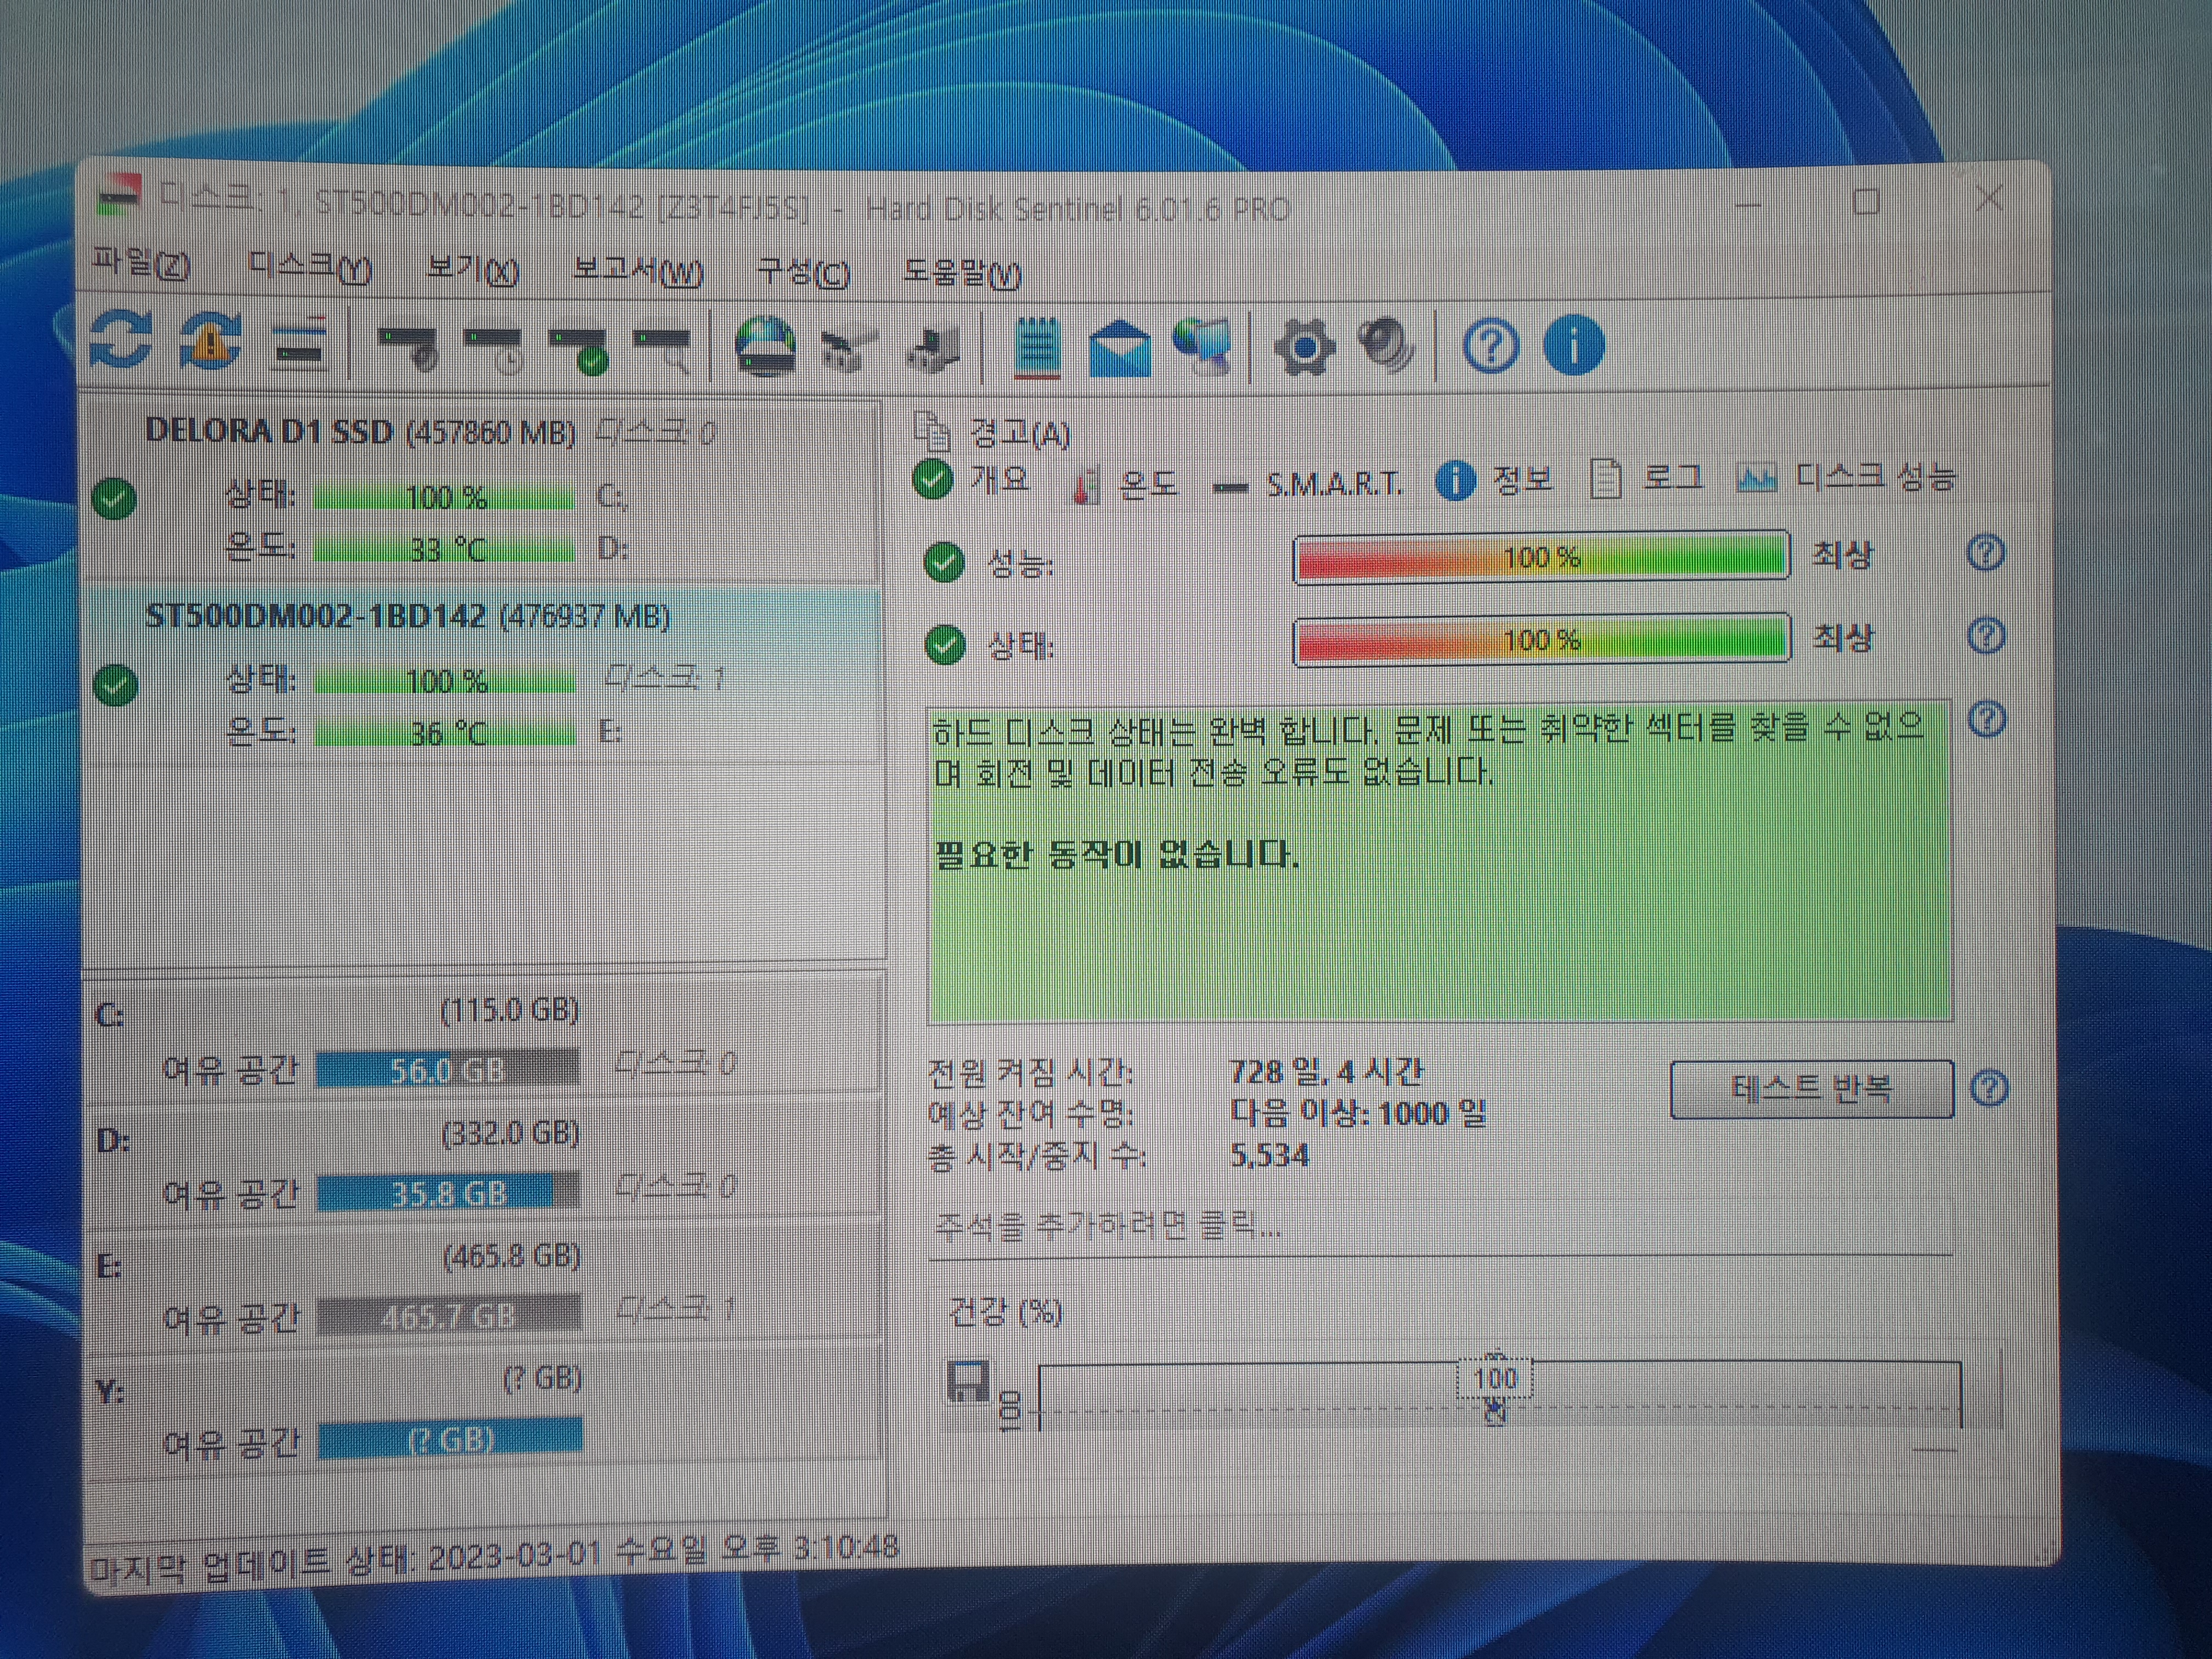Image resolution: width=2212 pixels, height=1659 pixels.
Task: Click the right-panel 상태 100% gradient bar
Action: click(x=1541, y=639)
